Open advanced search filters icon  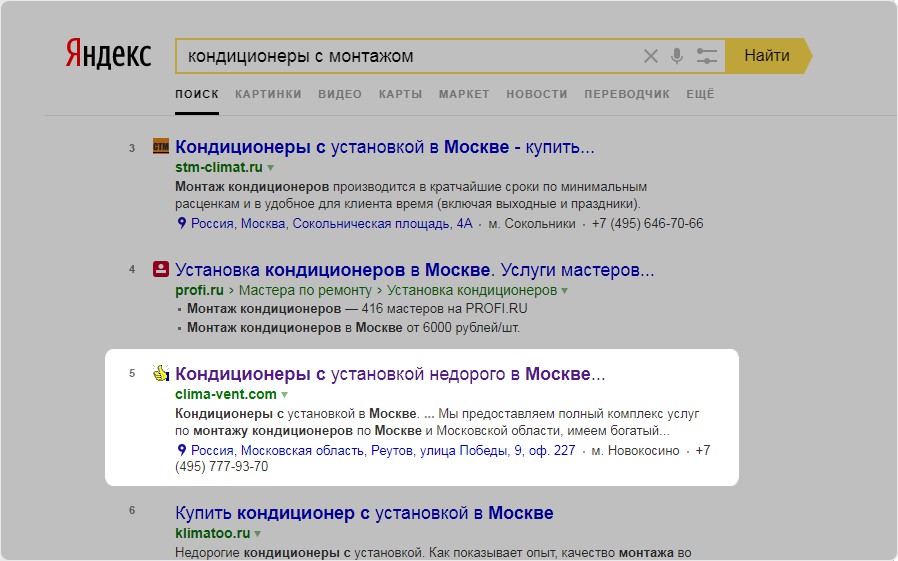(706, 56)
